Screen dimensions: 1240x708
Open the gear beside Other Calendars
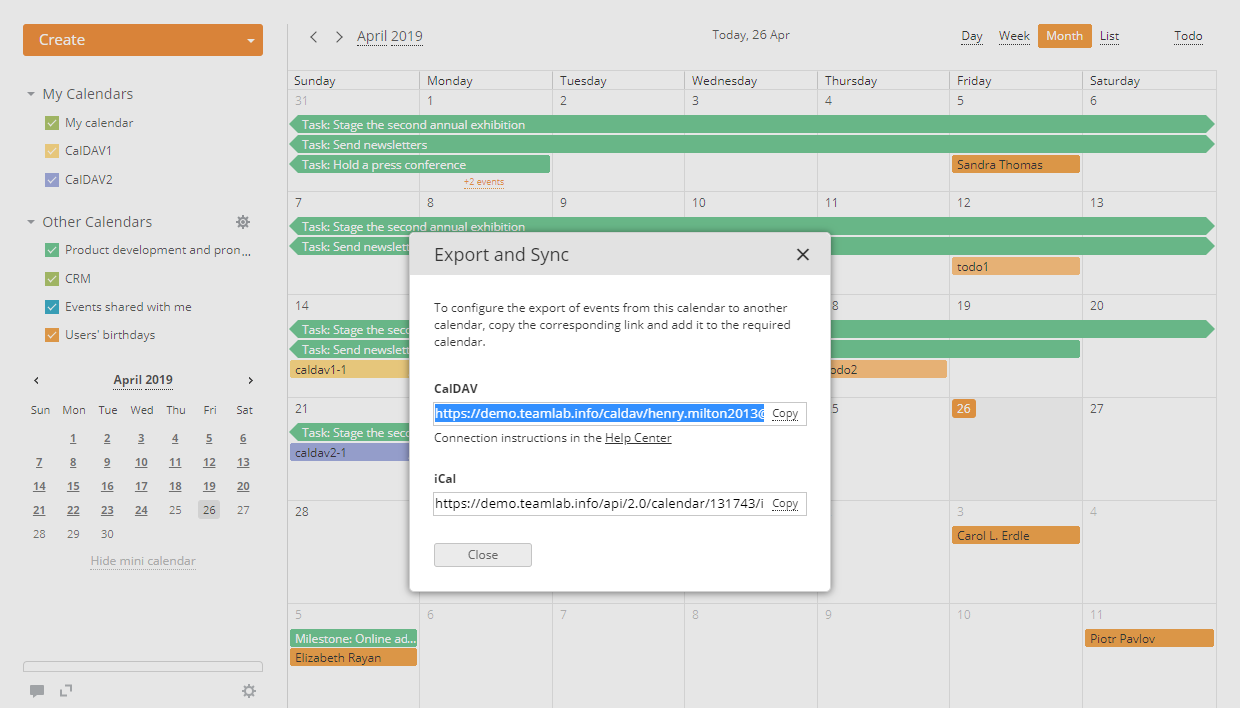(243, 222)
